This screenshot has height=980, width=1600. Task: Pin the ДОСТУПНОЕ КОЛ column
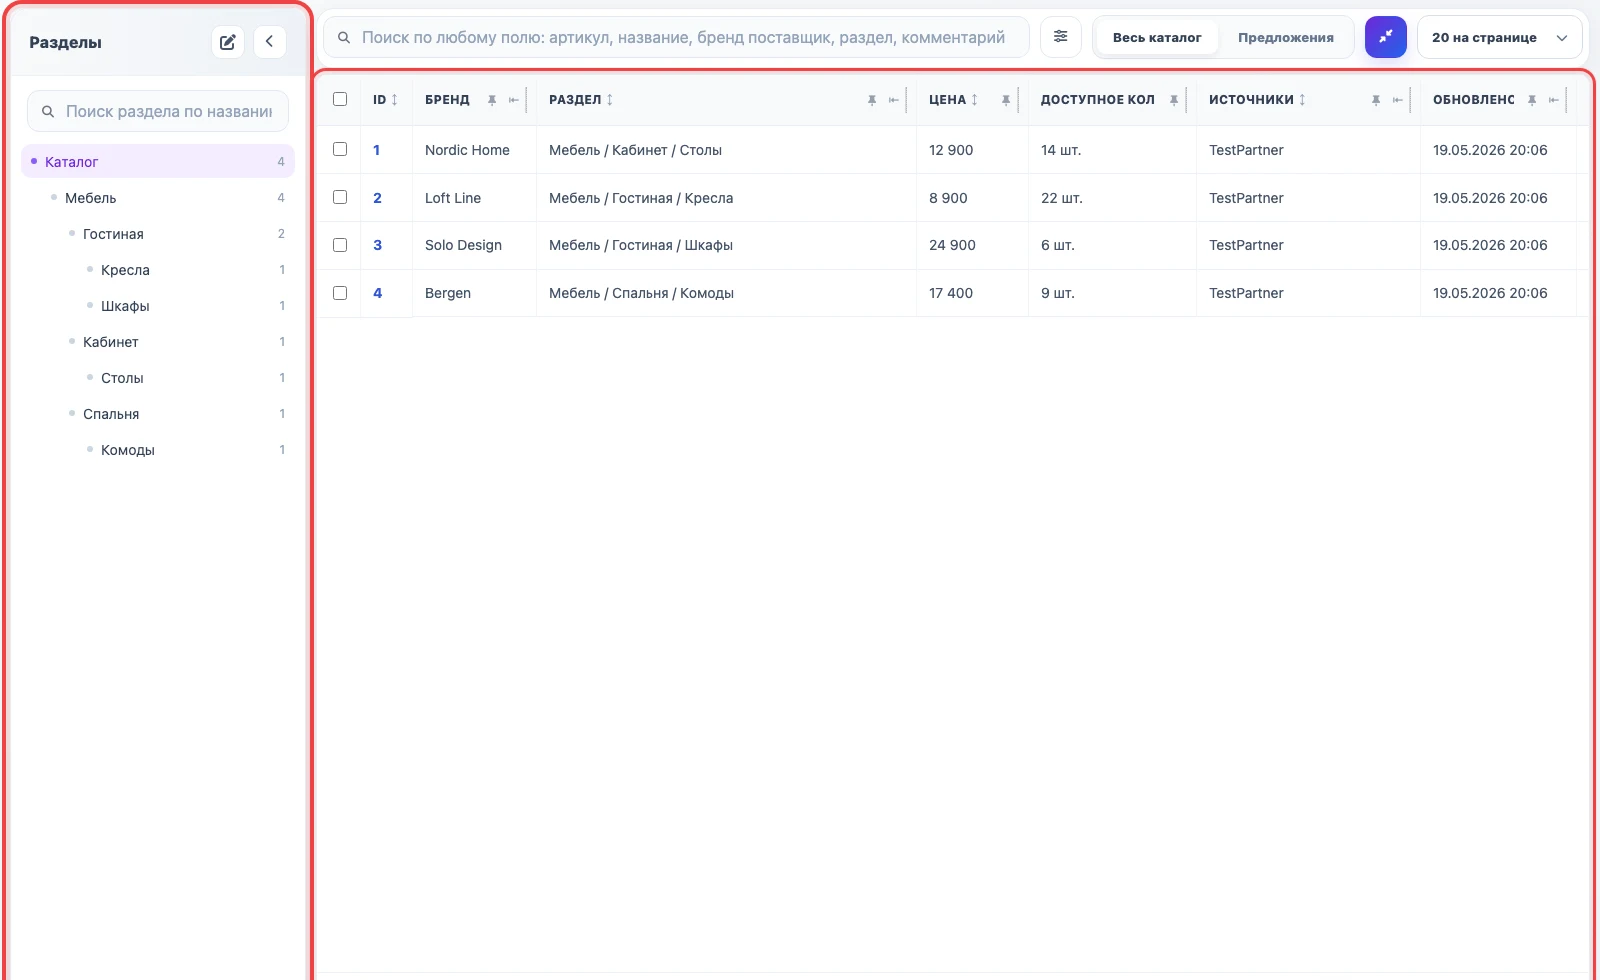tap(1174, 100)
